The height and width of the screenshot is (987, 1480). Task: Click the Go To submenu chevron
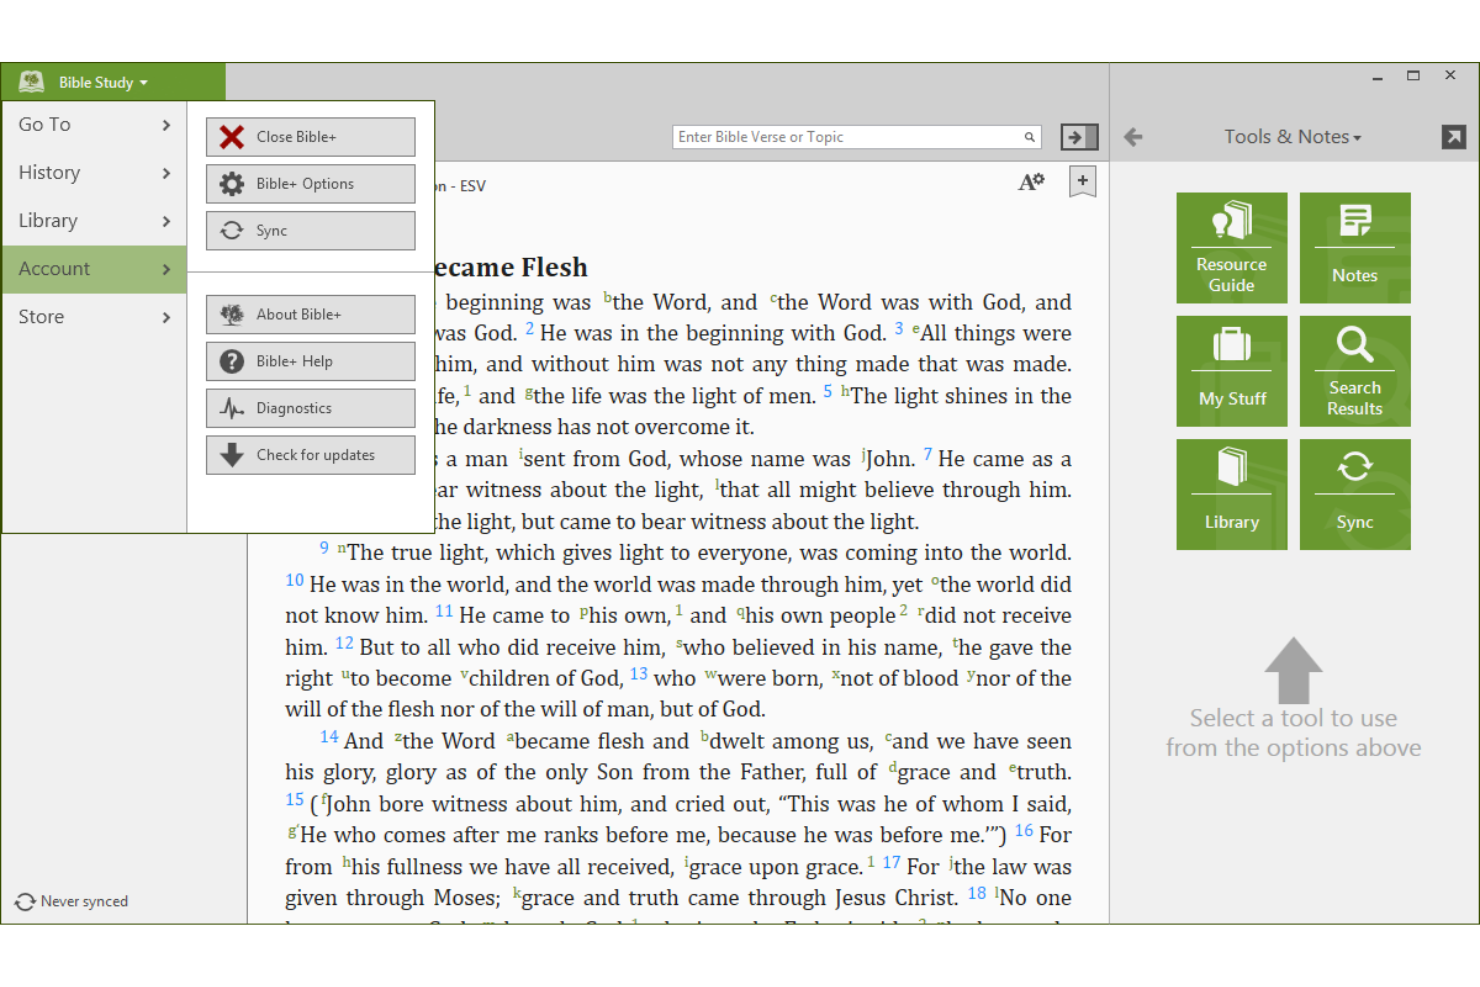pos(166,125)
